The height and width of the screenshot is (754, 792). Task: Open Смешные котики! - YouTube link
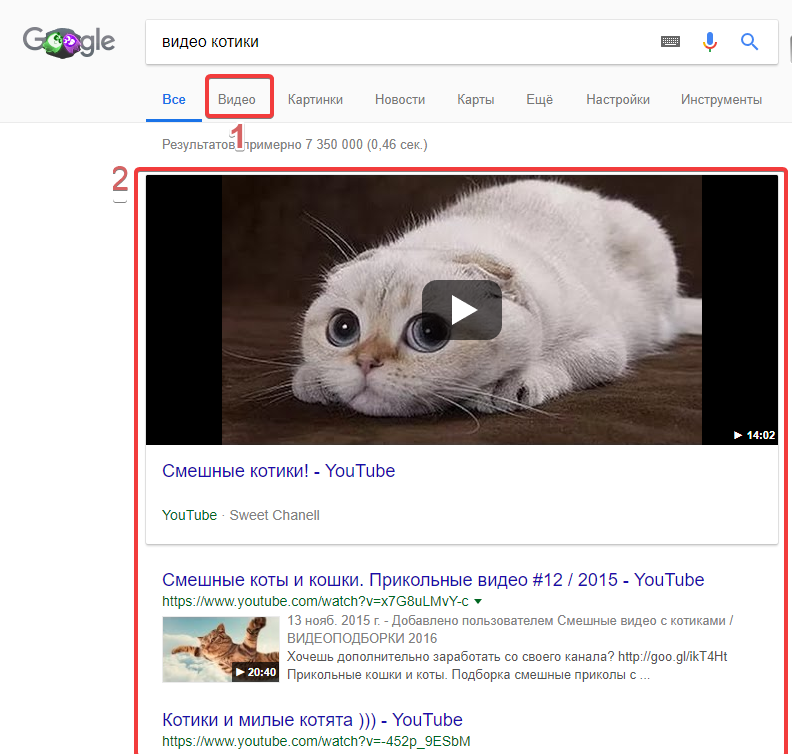[278, 471]
